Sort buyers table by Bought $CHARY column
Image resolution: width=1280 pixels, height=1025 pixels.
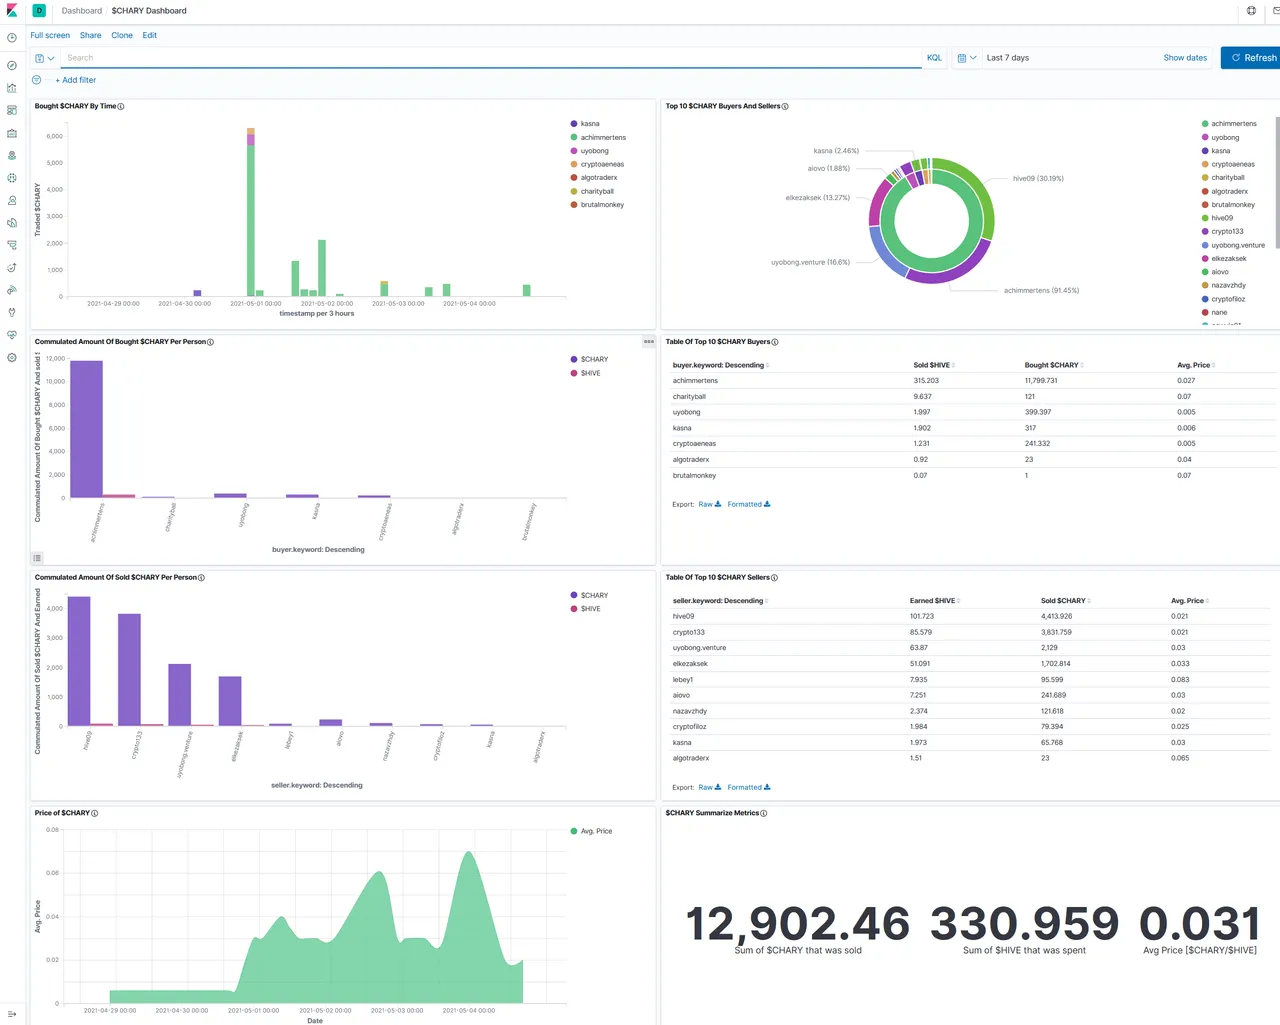point(1053,365)
